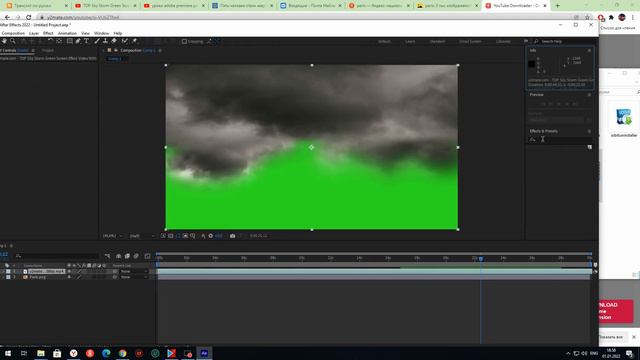640x360 pixels.
Task: Enable the Snapping checkbox
Action: (x=184, y=41)
